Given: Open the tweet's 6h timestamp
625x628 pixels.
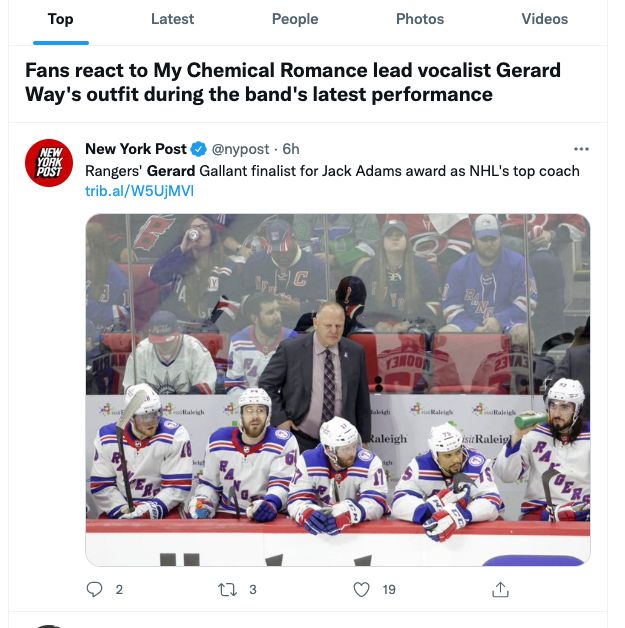Looking at the screenshot, I should pyautogui.click(x=291, y=149).
